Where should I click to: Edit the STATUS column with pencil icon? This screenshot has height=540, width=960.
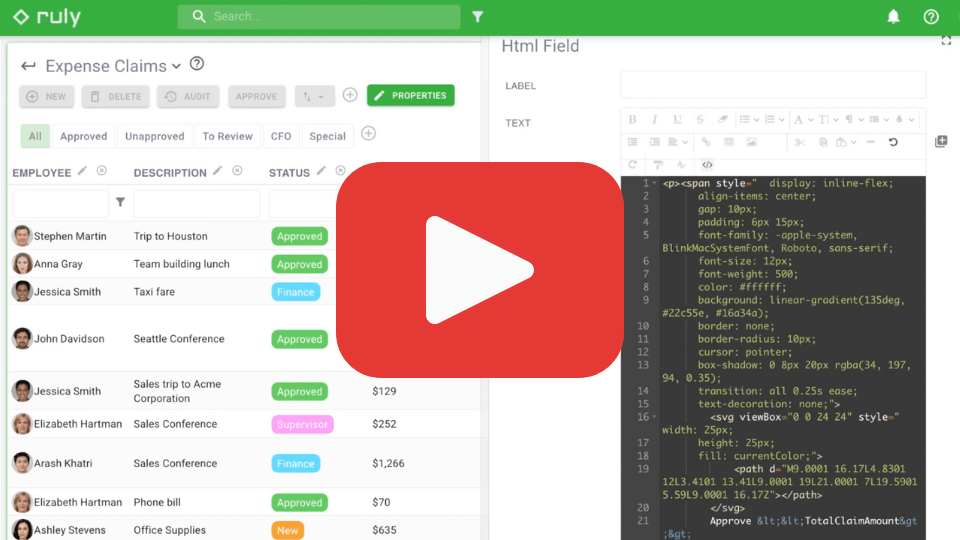tap(321, 171)
